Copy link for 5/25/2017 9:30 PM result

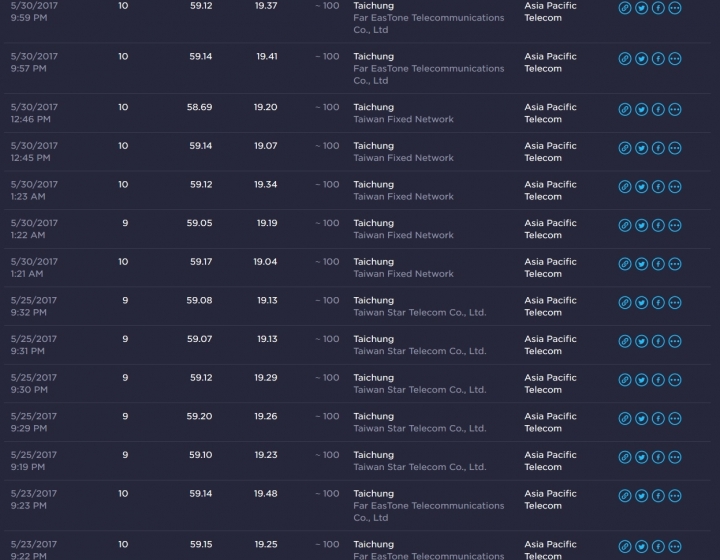[x=624, y=379]
